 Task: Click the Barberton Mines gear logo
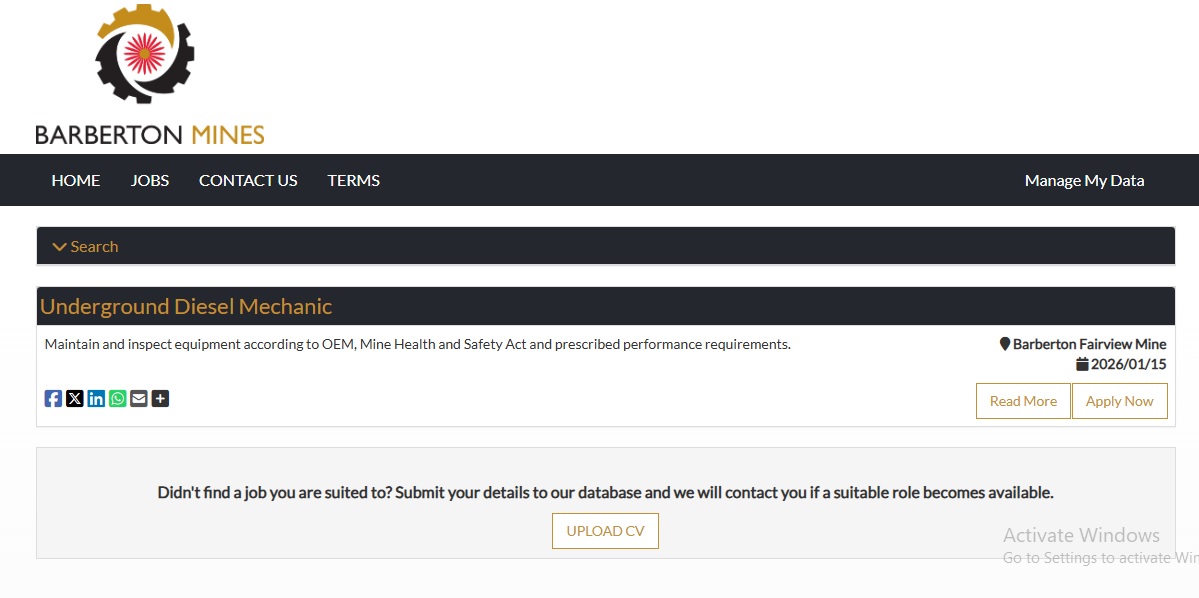[x=145, y=54]
